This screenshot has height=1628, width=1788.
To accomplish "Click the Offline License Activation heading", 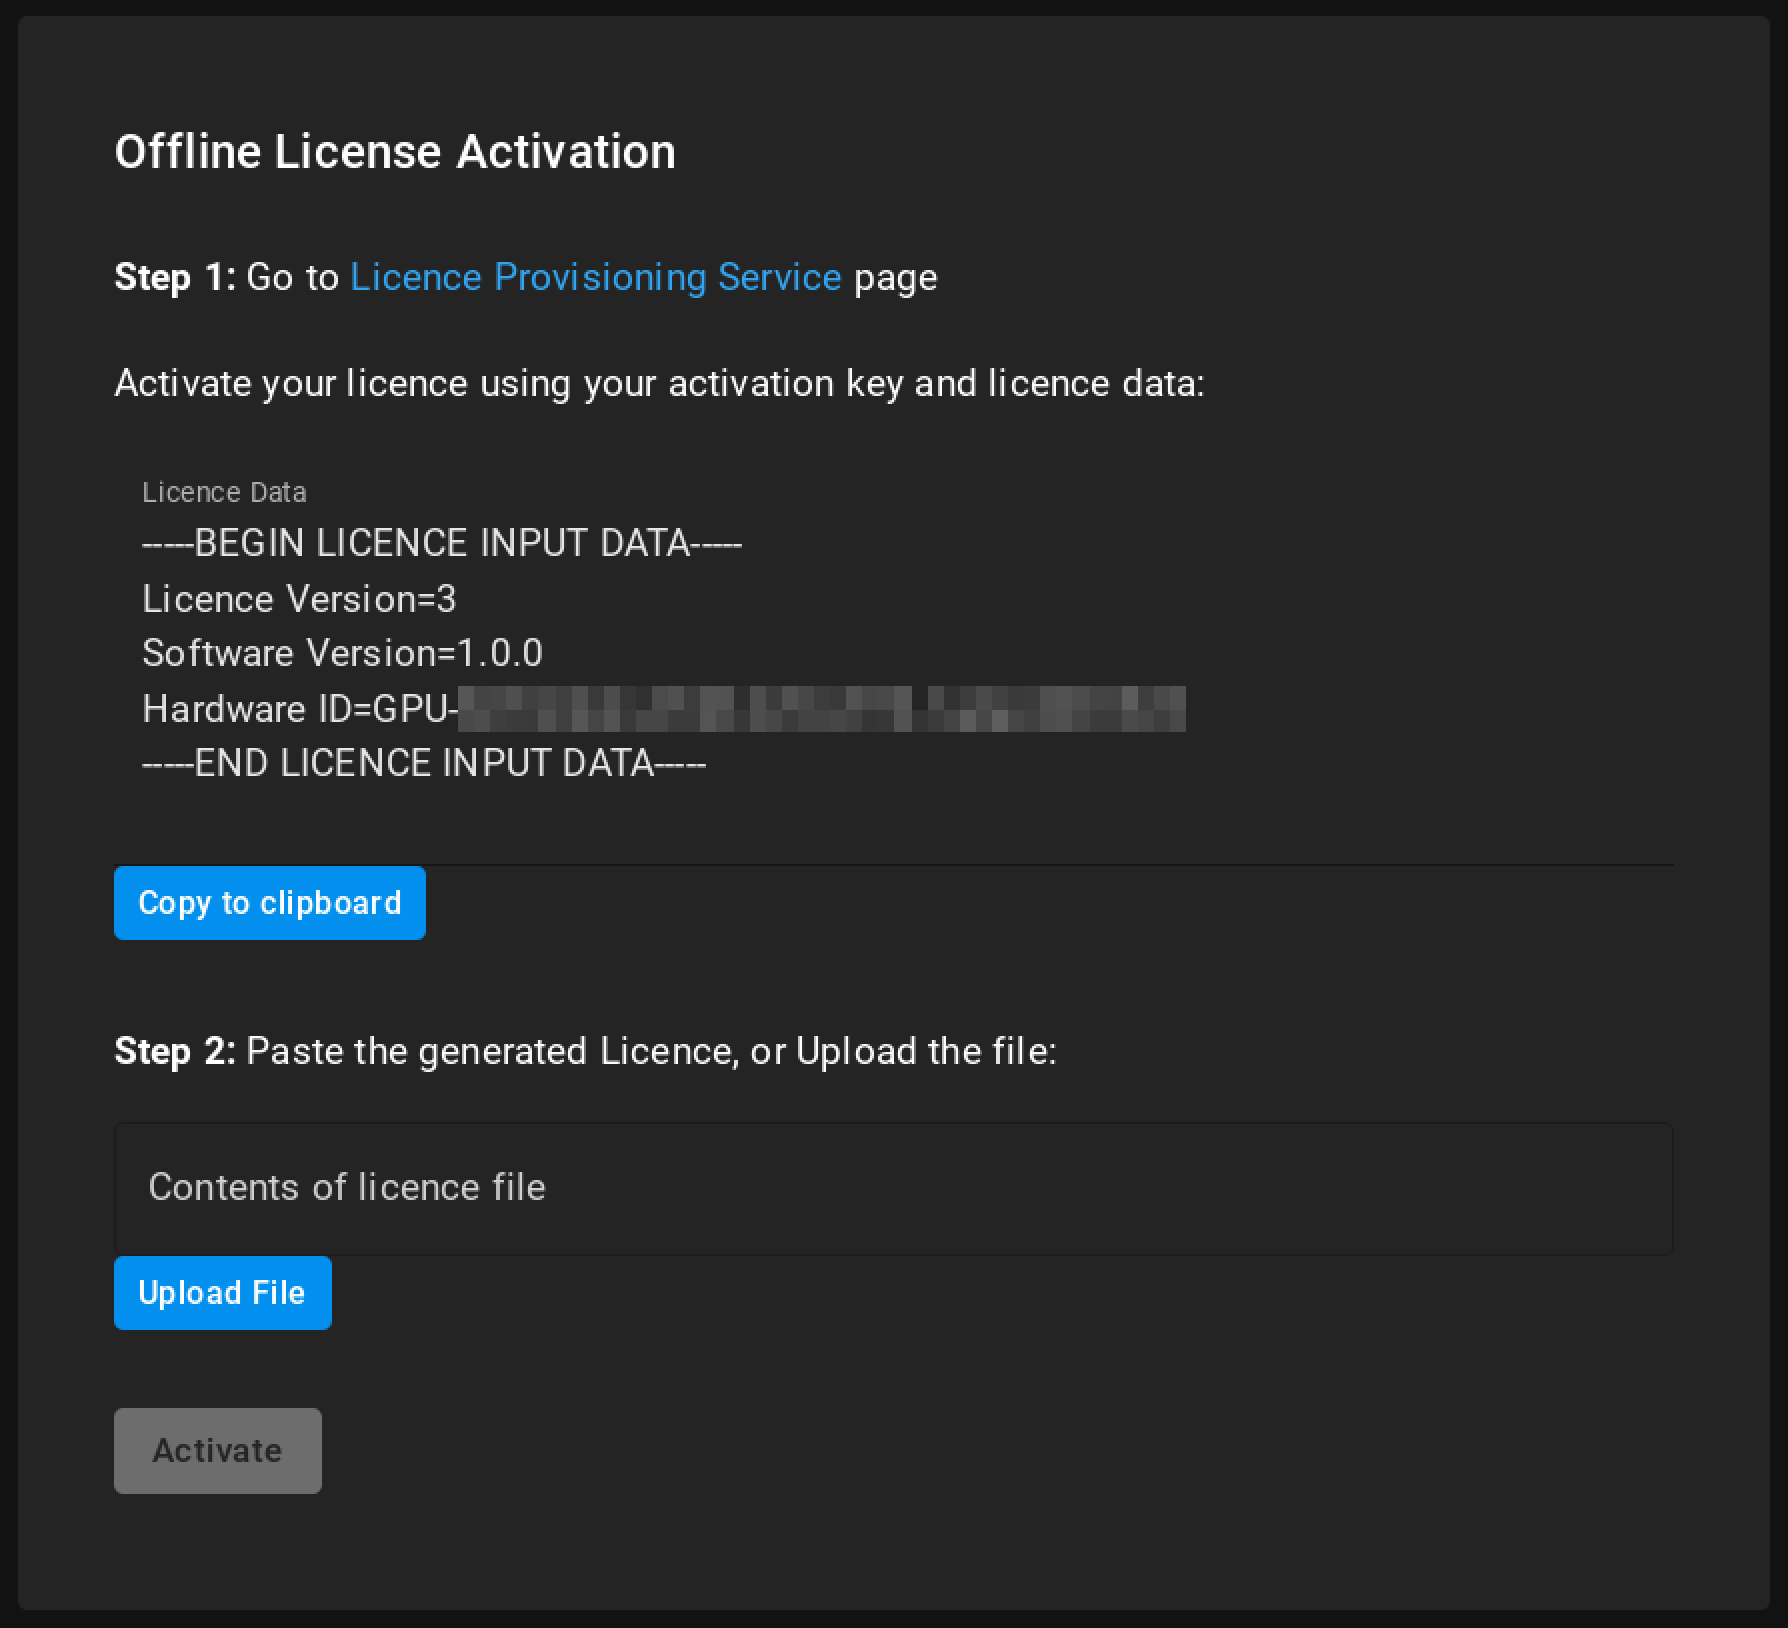I will point(394,152).
